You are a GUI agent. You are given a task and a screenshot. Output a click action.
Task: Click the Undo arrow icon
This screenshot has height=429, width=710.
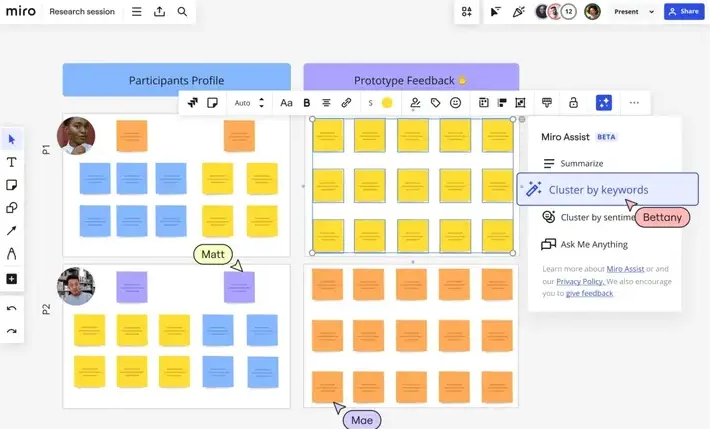tap(12, 309)
